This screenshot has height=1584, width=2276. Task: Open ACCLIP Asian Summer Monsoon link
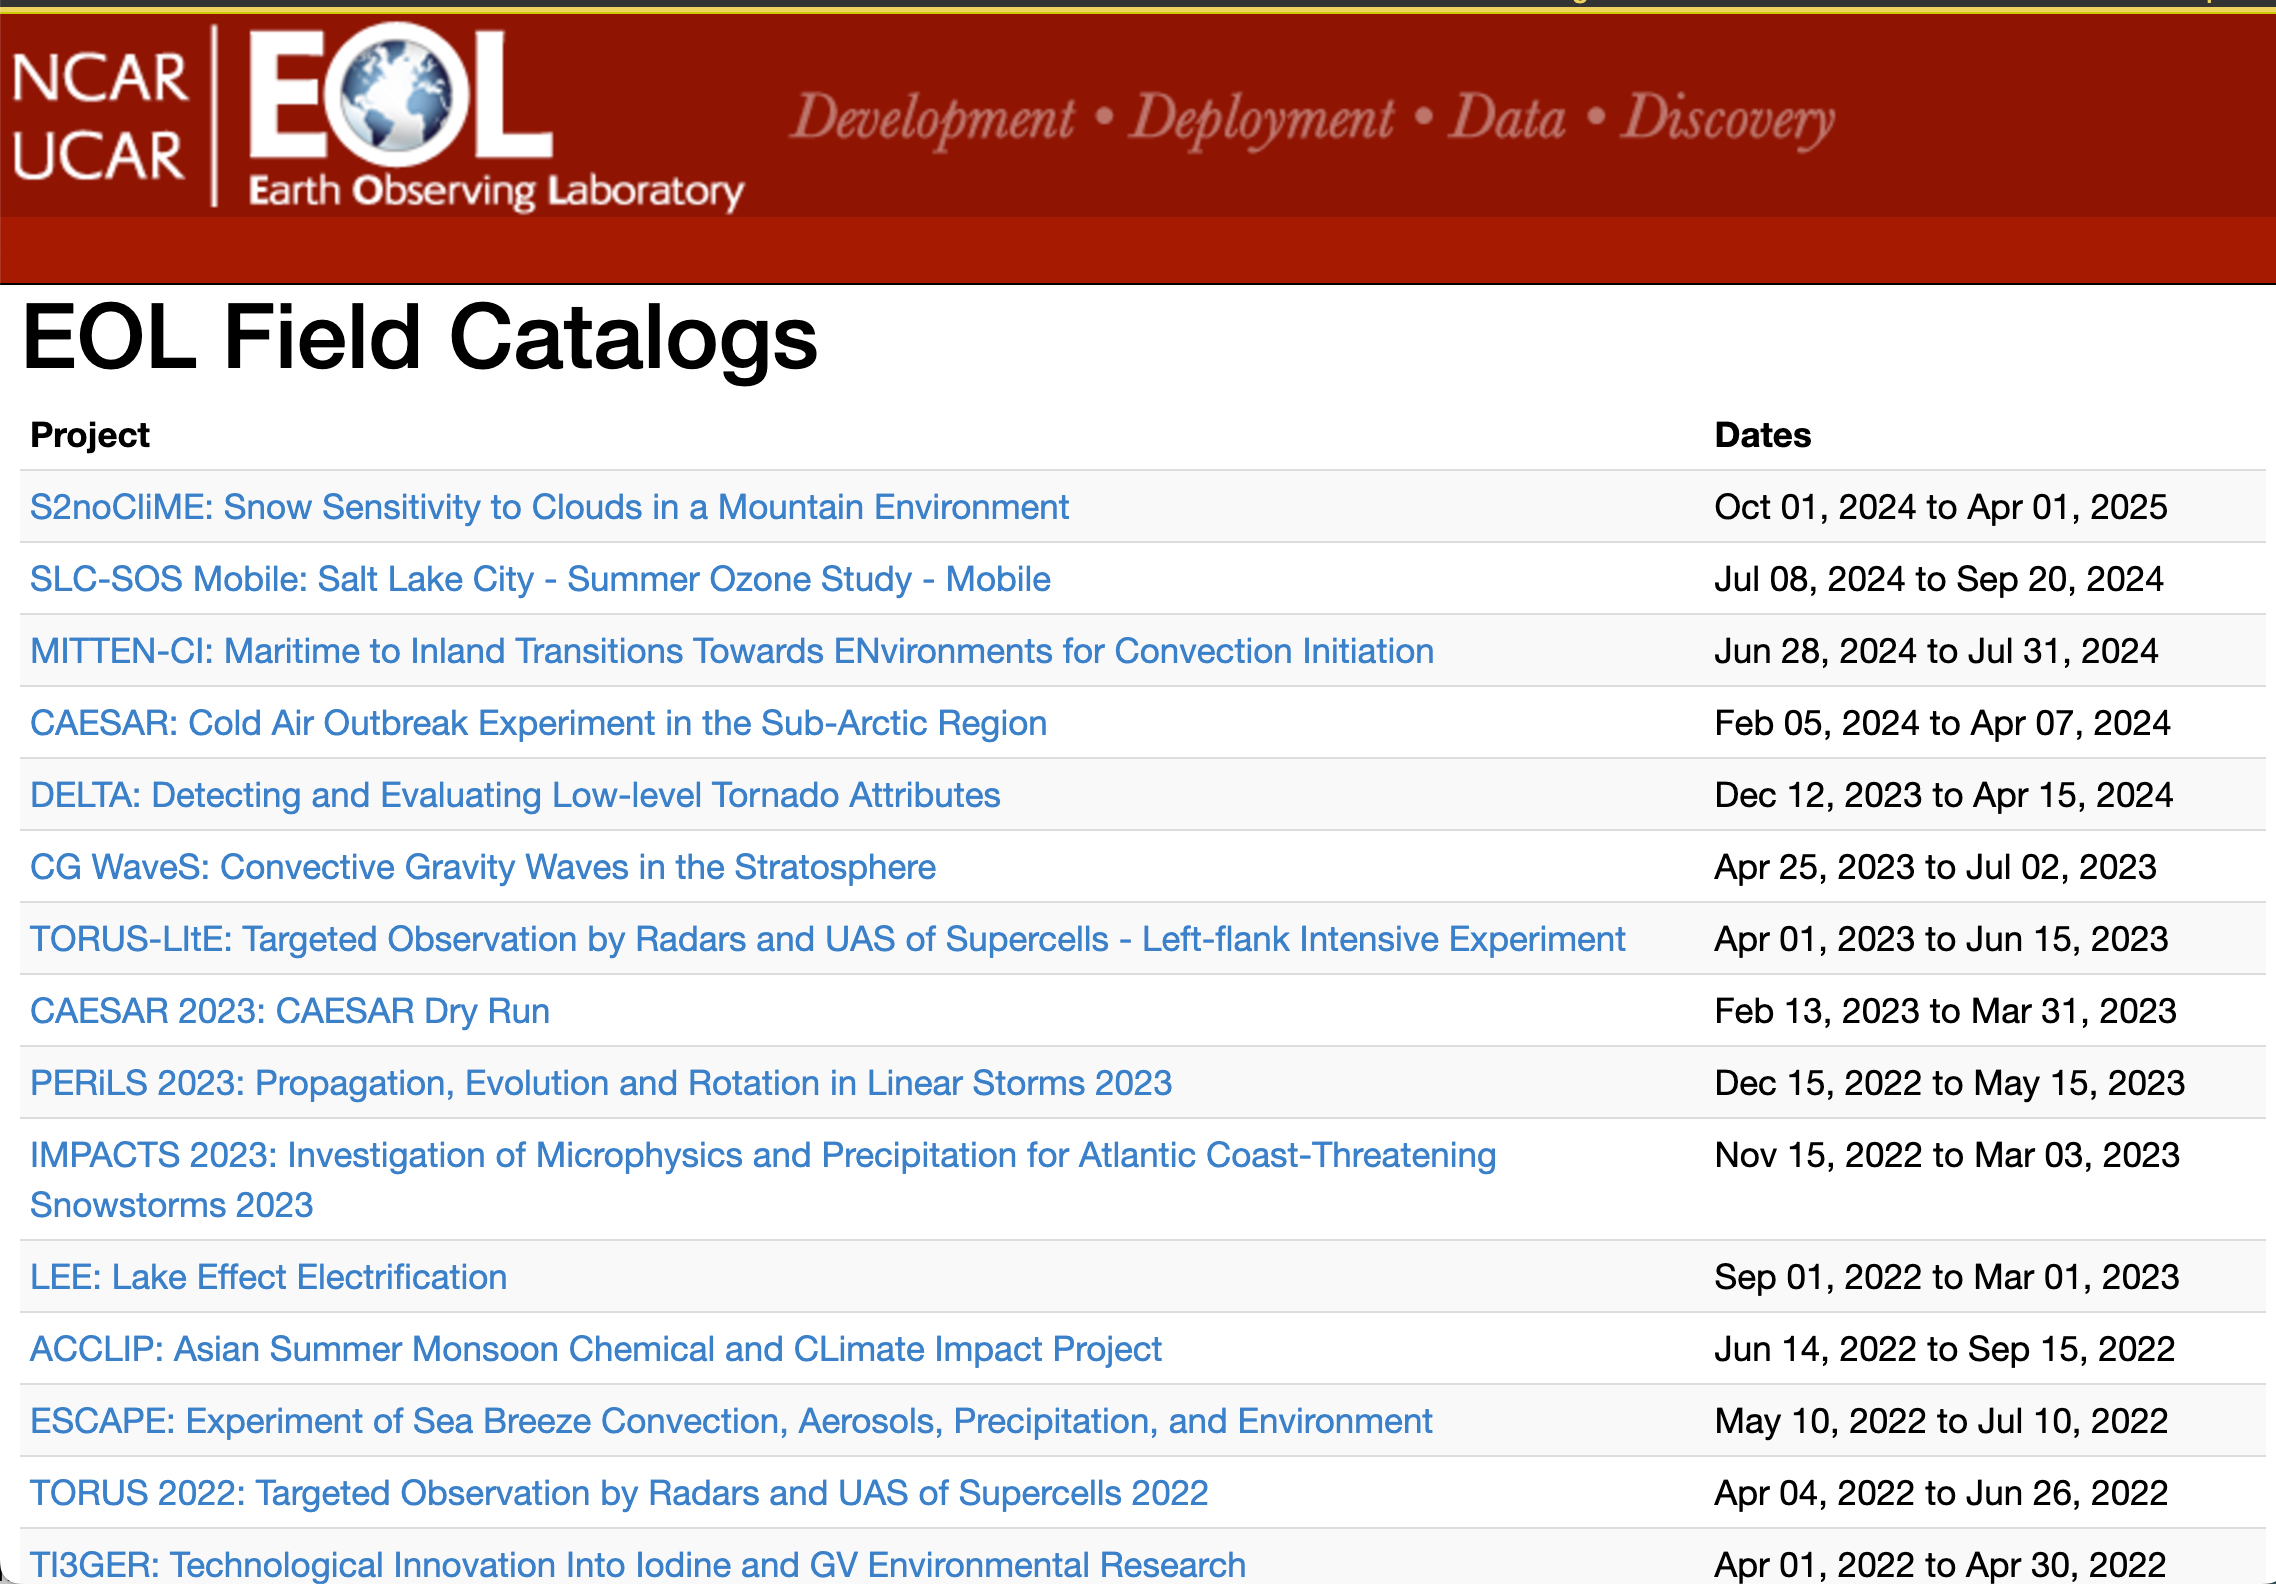[x=595, y=1349]
